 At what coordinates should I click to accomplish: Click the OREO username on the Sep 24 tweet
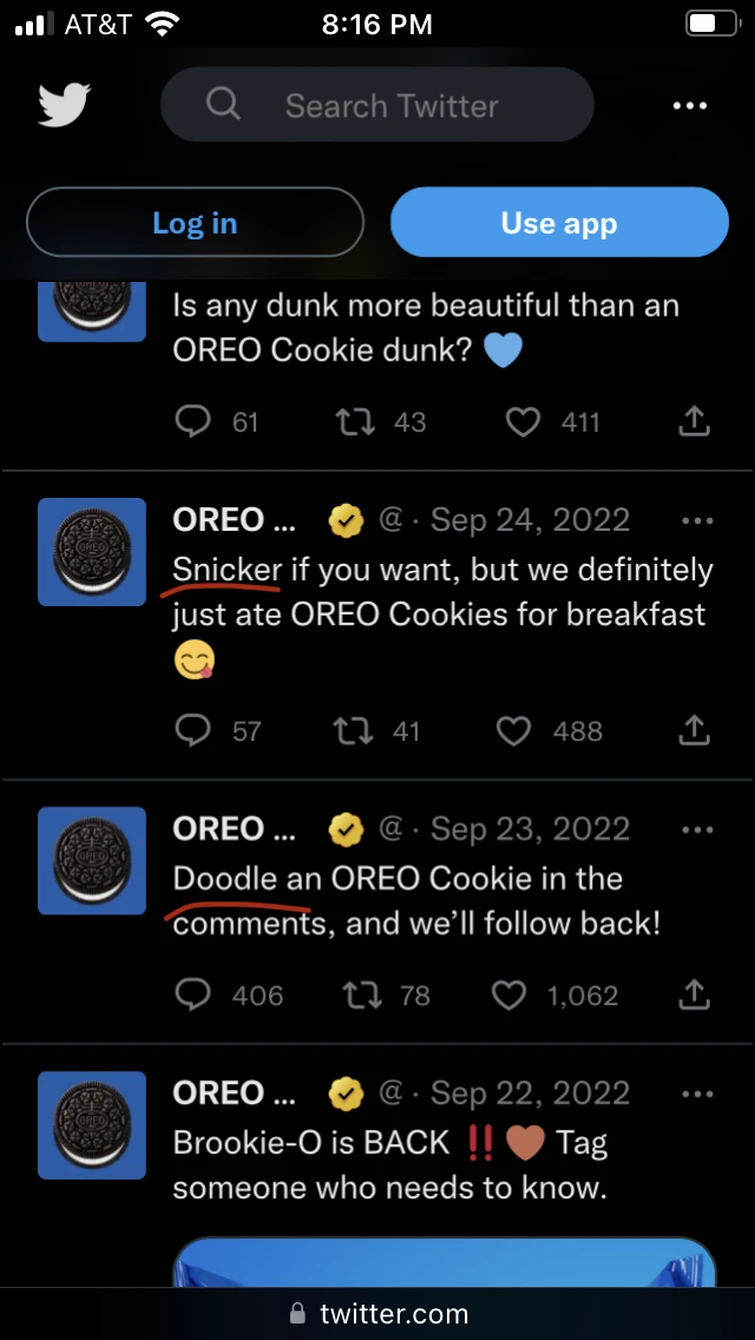coord(233,519)
